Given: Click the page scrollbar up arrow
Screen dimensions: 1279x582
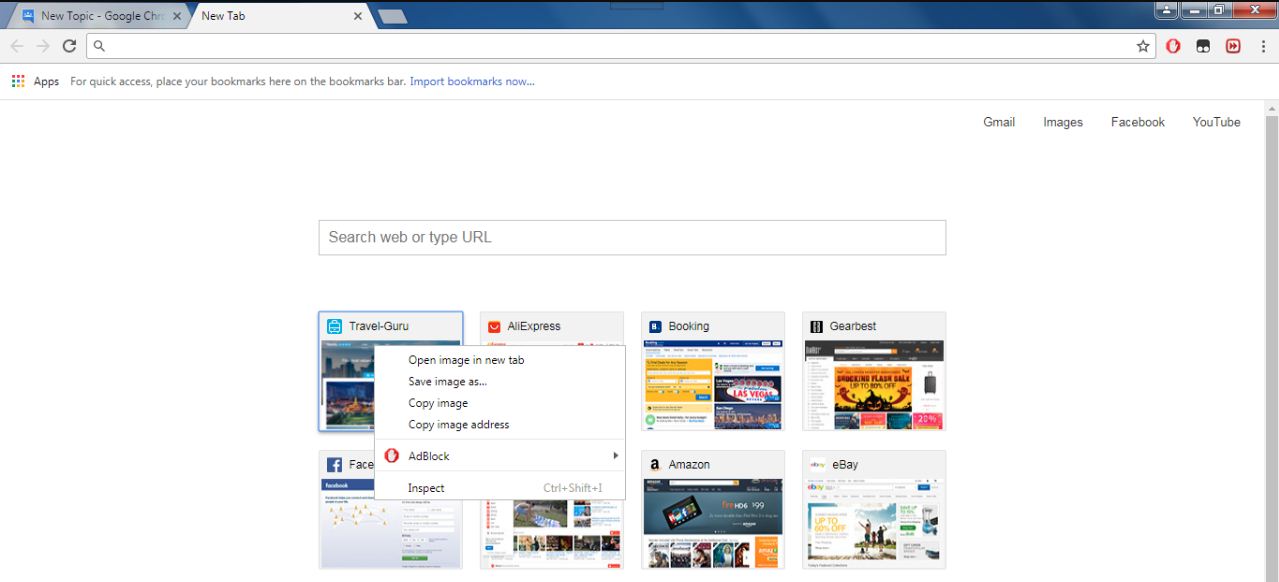Looking at the screenshot, I should pyautogui.click(x=1272, y=107).
